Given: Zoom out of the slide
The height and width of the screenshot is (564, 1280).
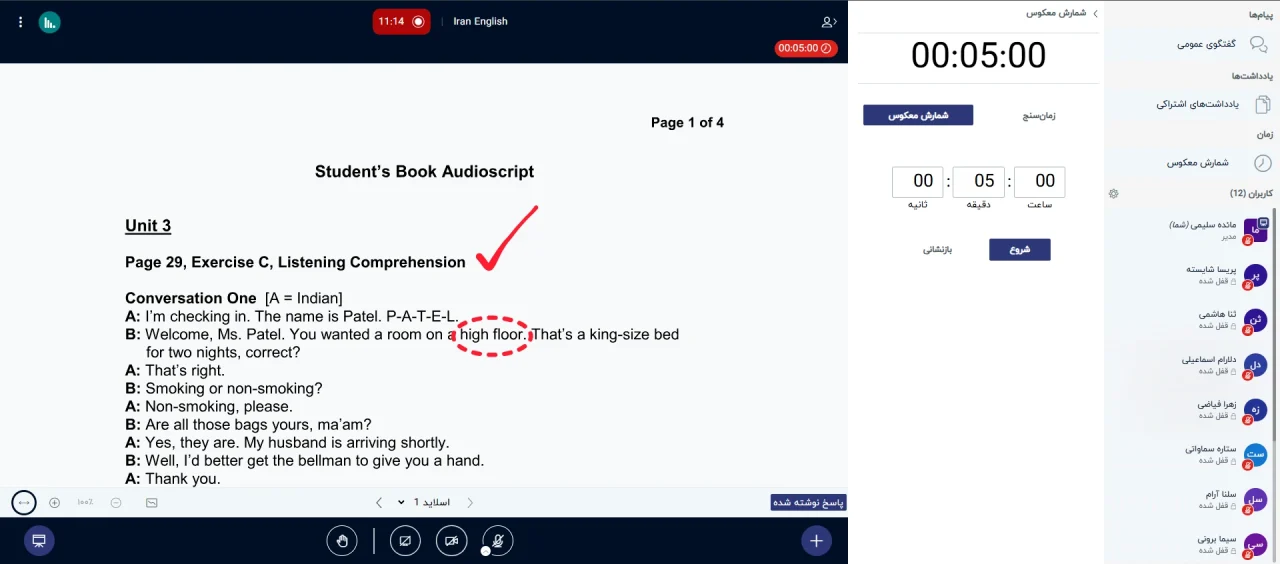Looking at the screenshot, I should pyautogui.click(x=116, y=502).
